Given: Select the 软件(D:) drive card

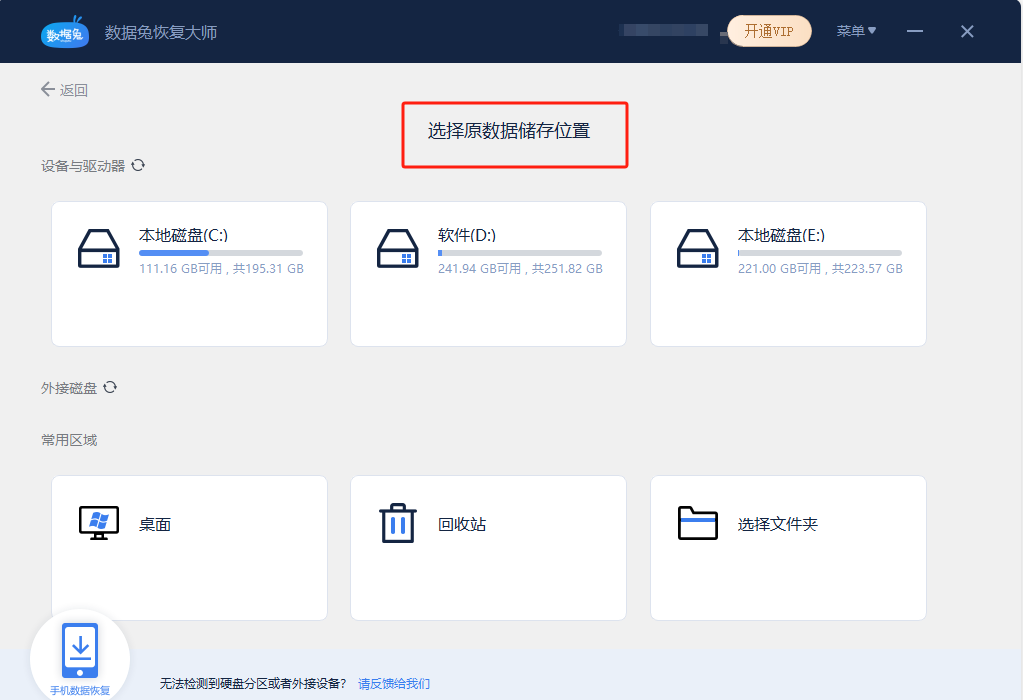Looking at the screenshot, I should (489, 274).
